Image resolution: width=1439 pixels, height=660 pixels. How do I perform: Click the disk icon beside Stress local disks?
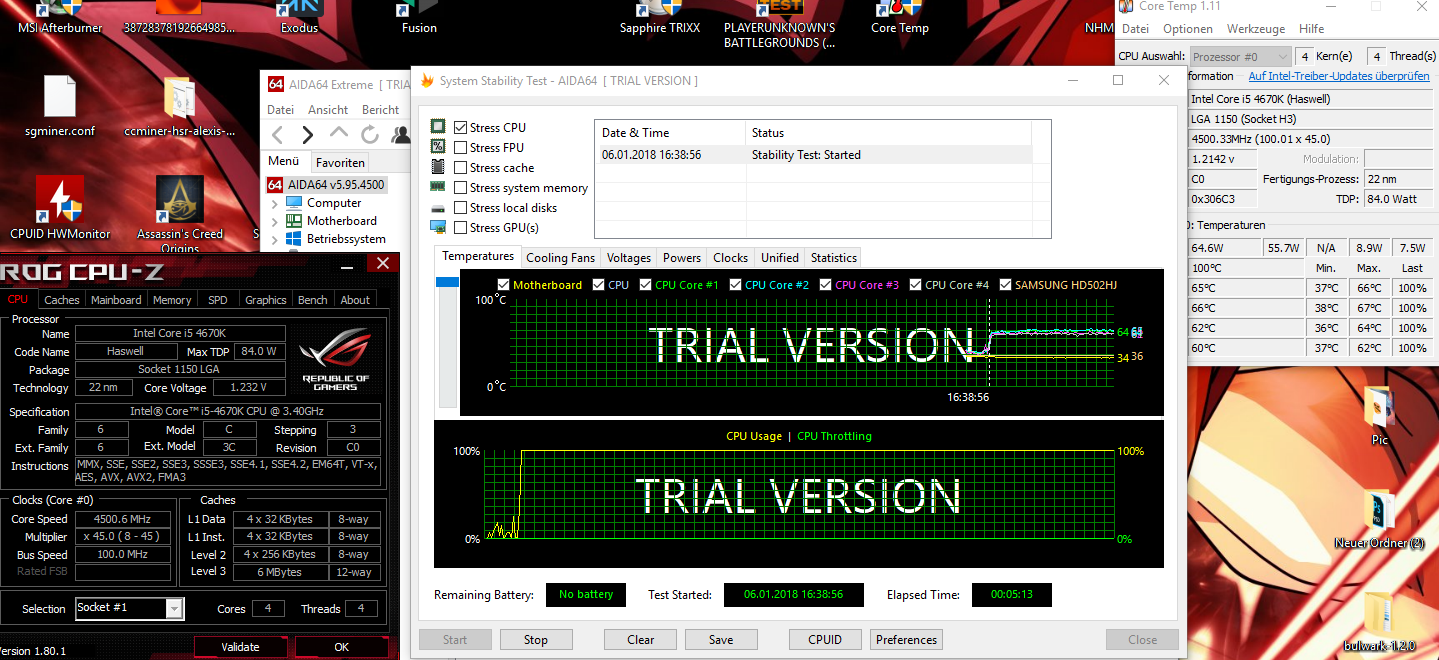[437, 207]
